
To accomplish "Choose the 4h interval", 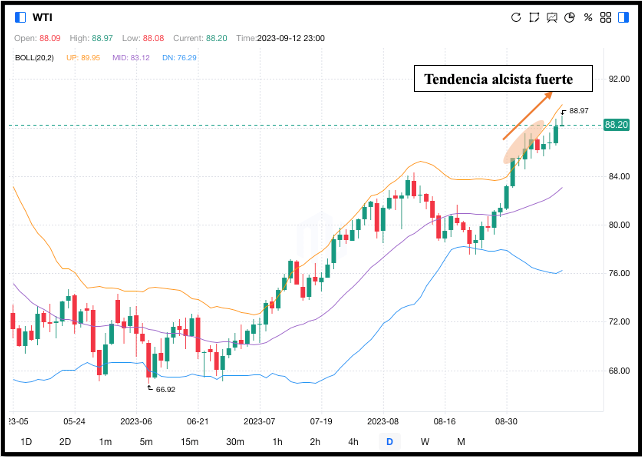I will pyautogui.click(x=353, y=441).
